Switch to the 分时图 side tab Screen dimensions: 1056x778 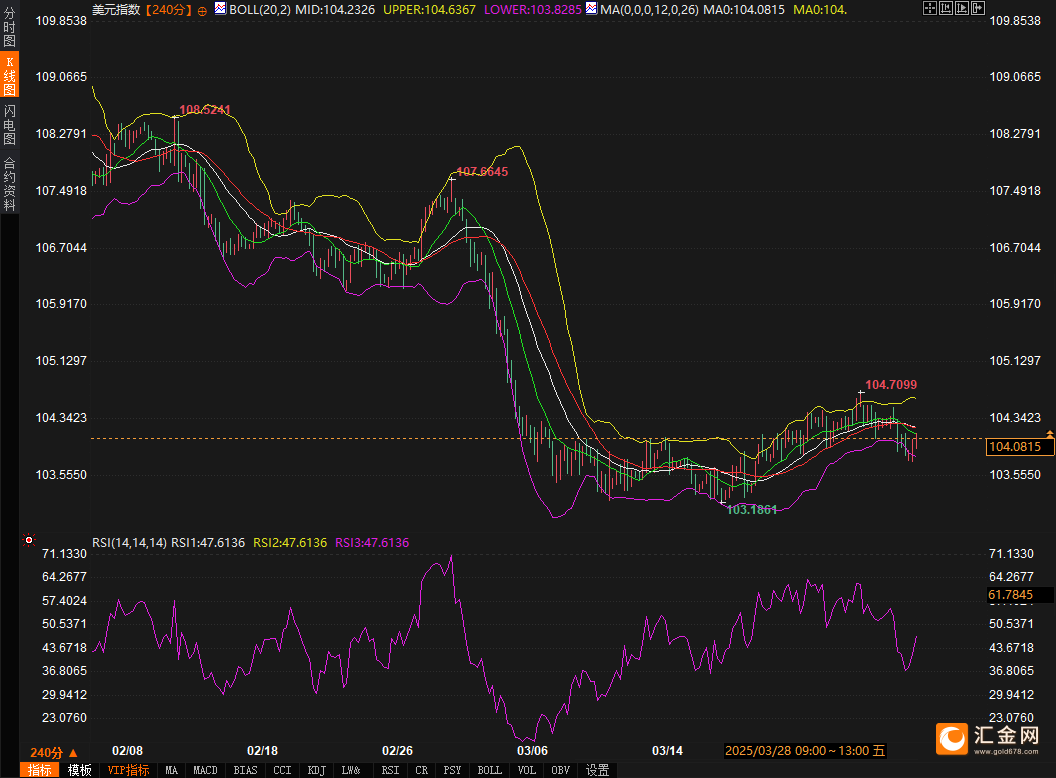9,27
